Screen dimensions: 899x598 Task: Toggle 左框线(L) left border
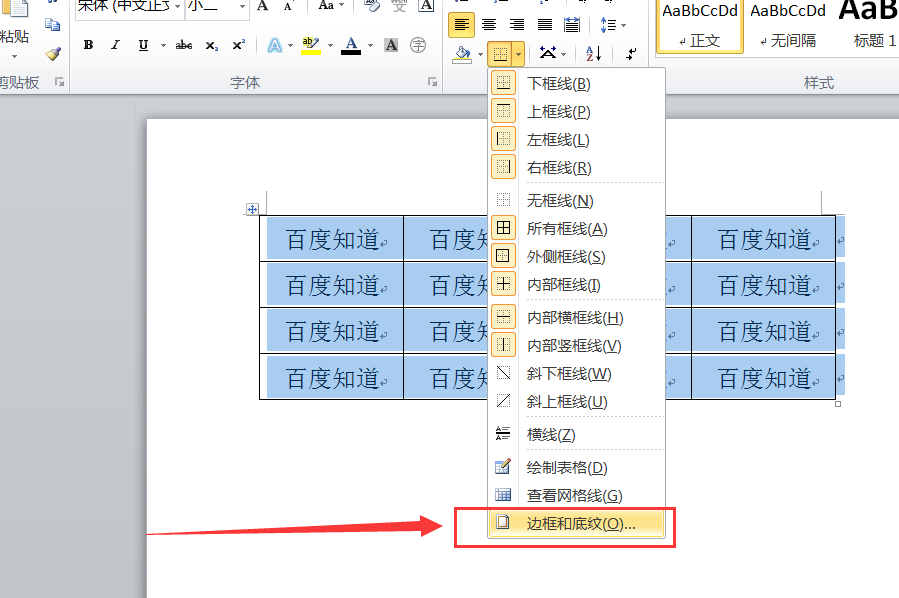point(577,140)
